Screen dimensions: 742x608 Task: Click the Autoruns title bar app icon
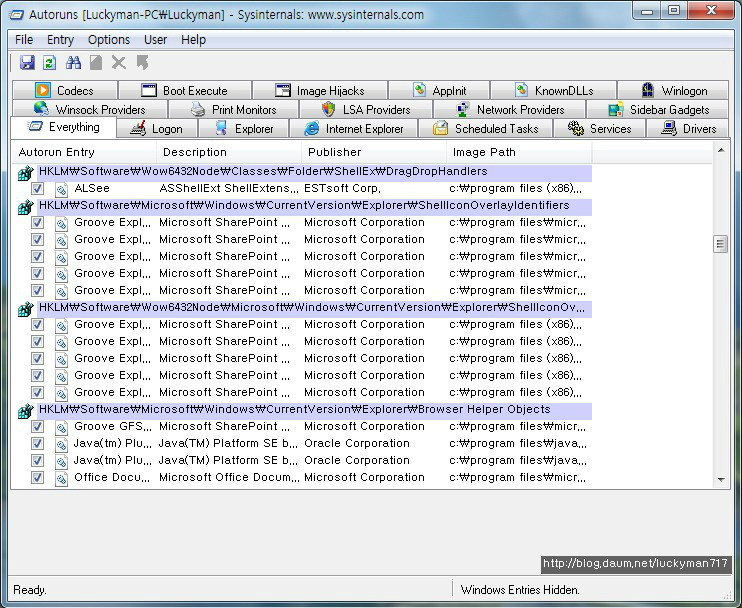pos(17,15)
